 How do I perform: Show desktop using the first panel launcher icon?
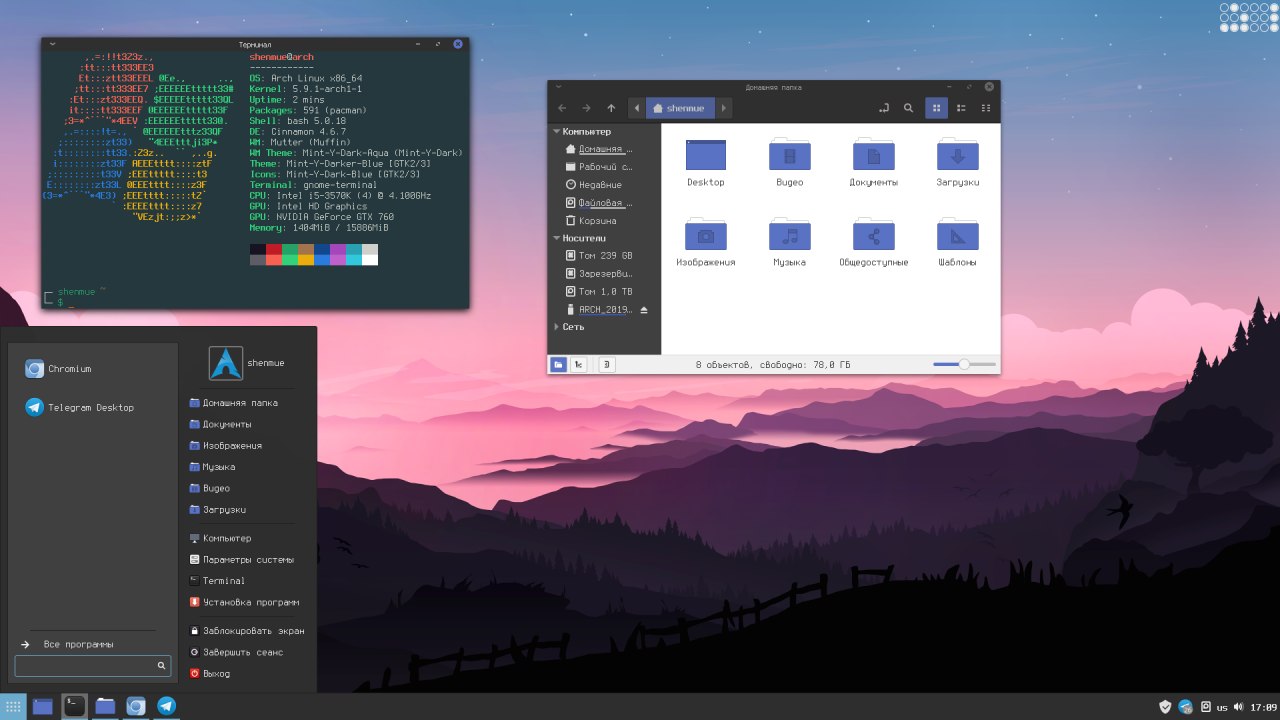(x=42, y=706)
